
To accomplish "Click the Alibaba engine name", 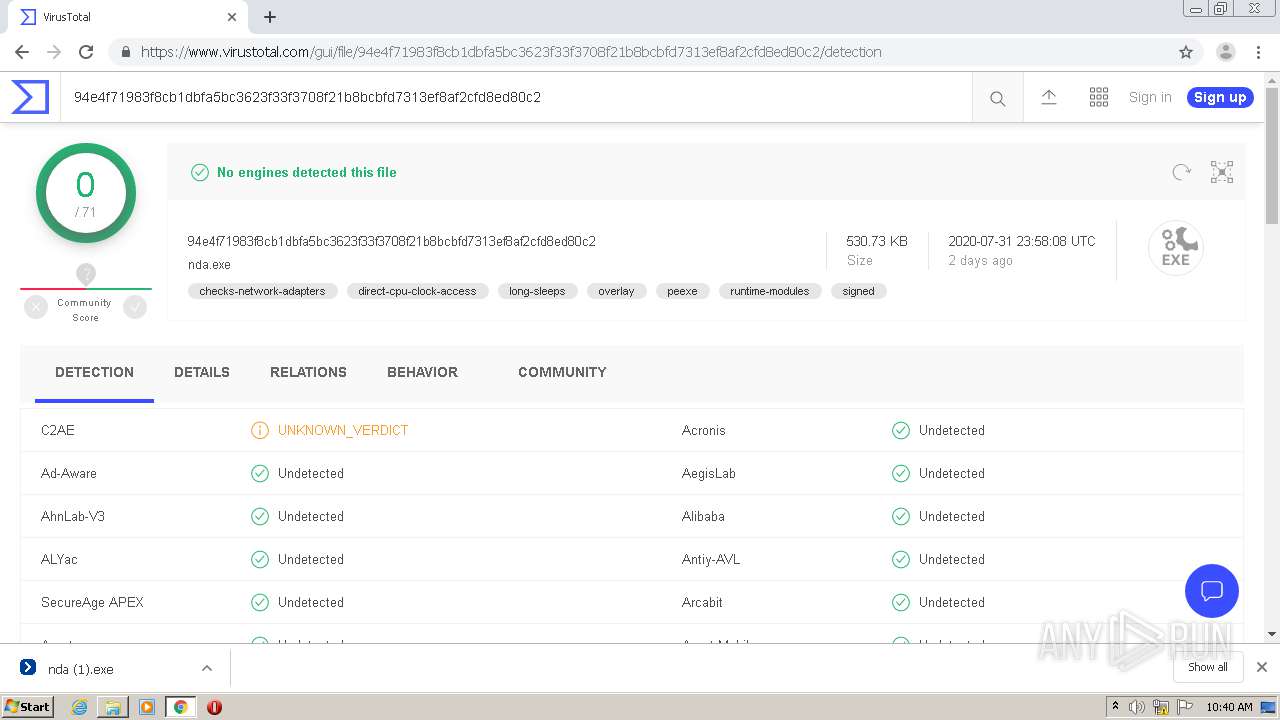I will (x=703, y=516).
